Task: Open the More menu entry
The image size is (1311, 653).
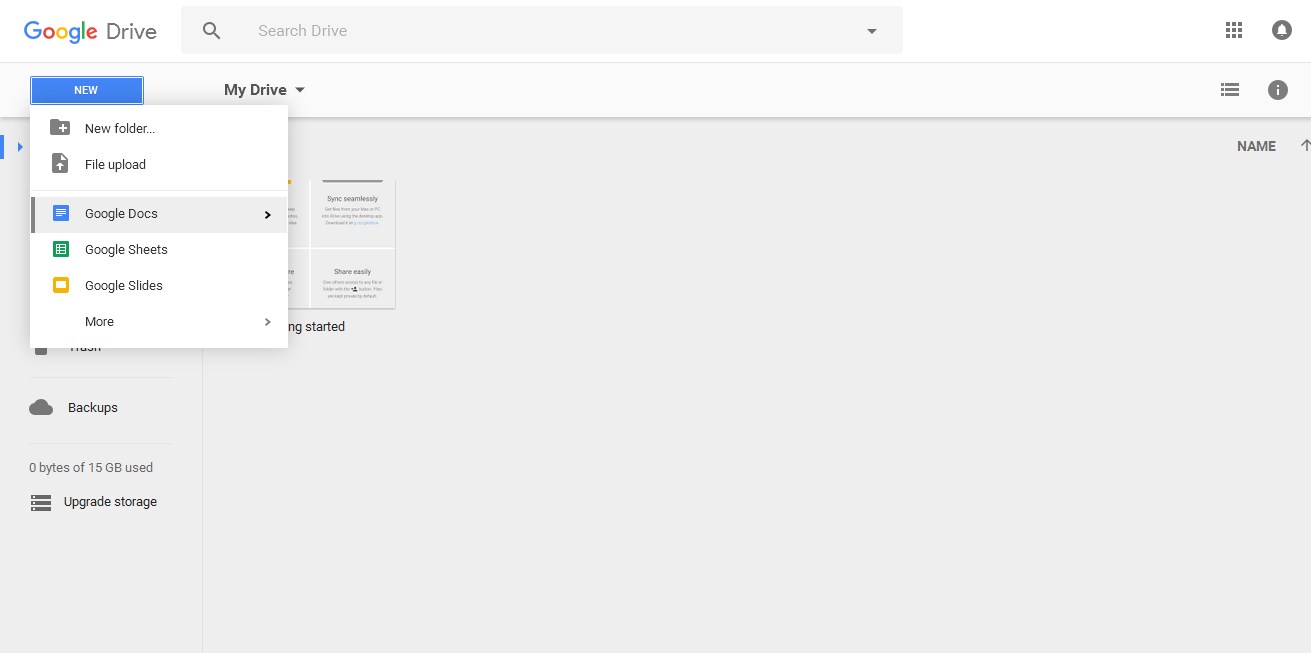Action: click(x=159, y=322)
